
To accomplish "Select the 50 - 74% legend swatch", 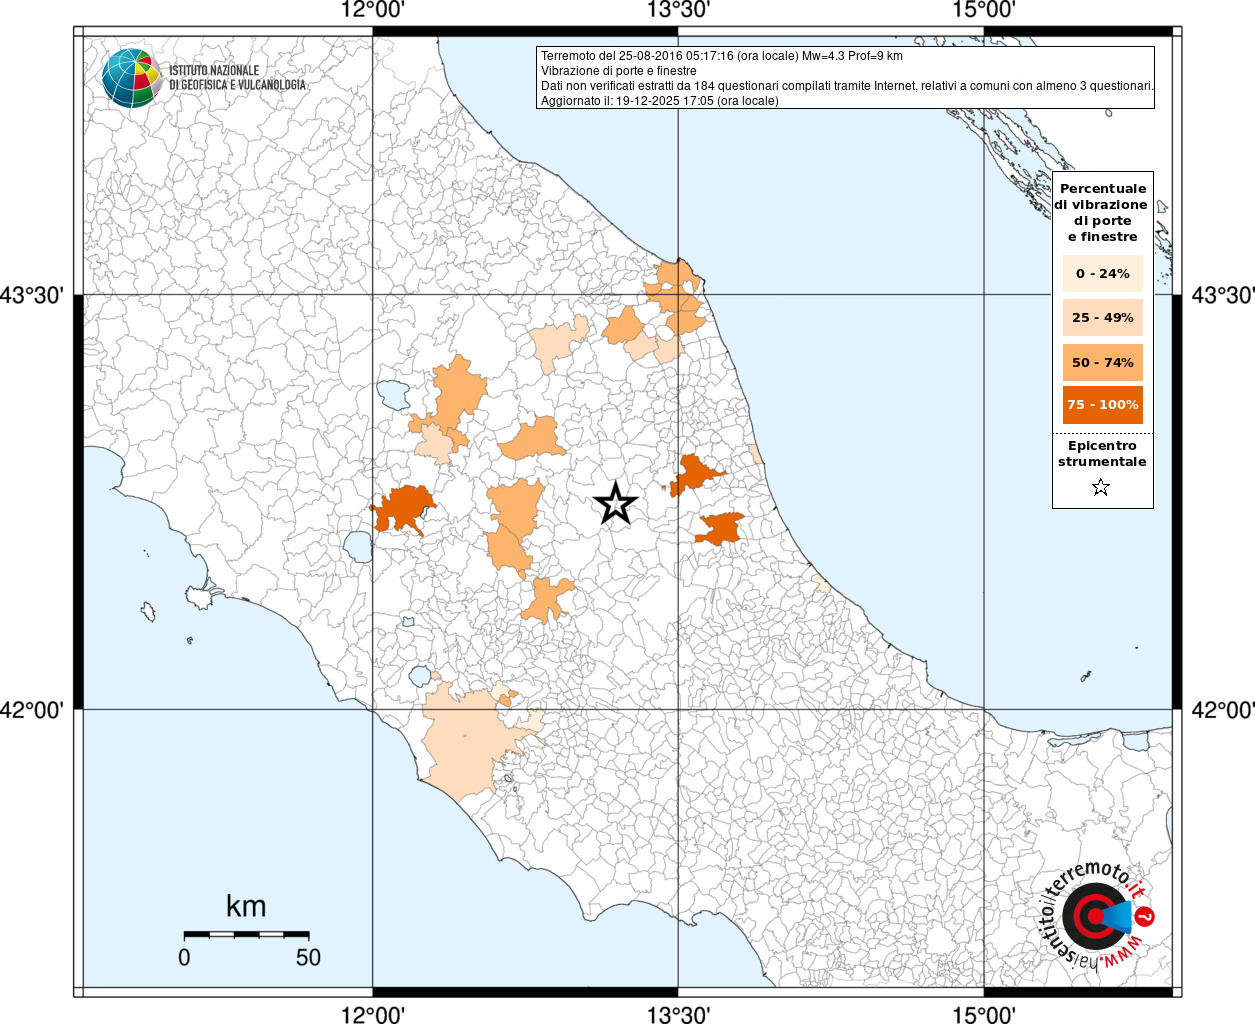I will point(1103,362).
